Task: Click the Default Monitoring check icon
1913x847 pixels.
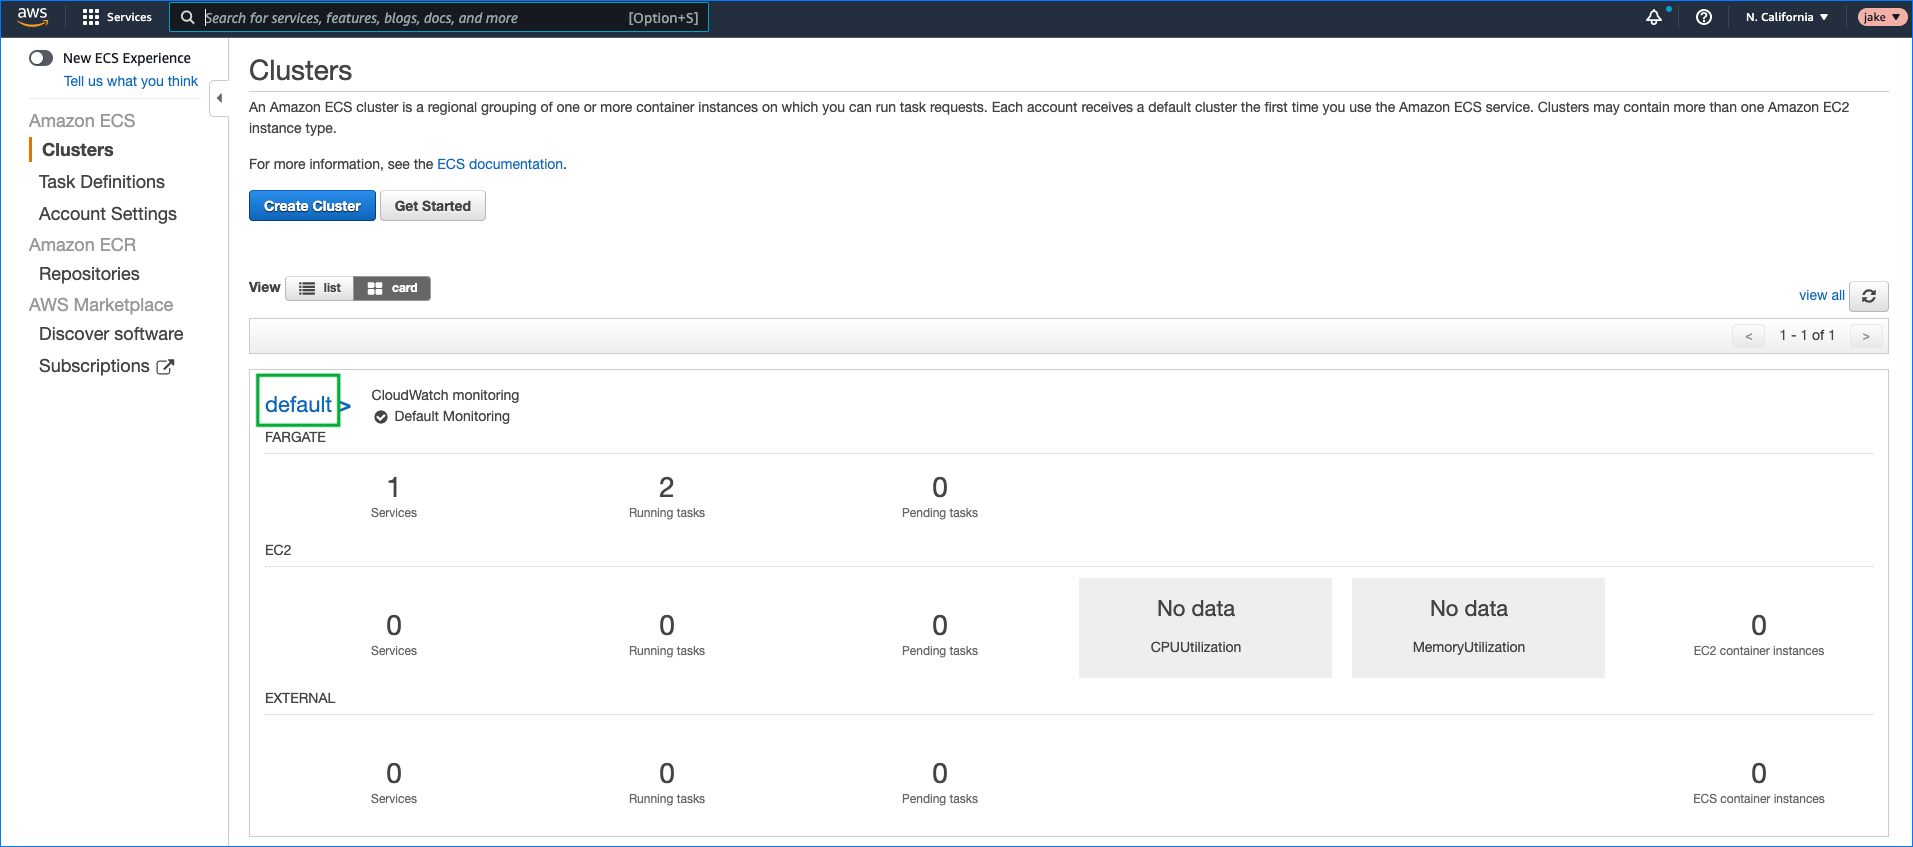Action: click(381, 417)
